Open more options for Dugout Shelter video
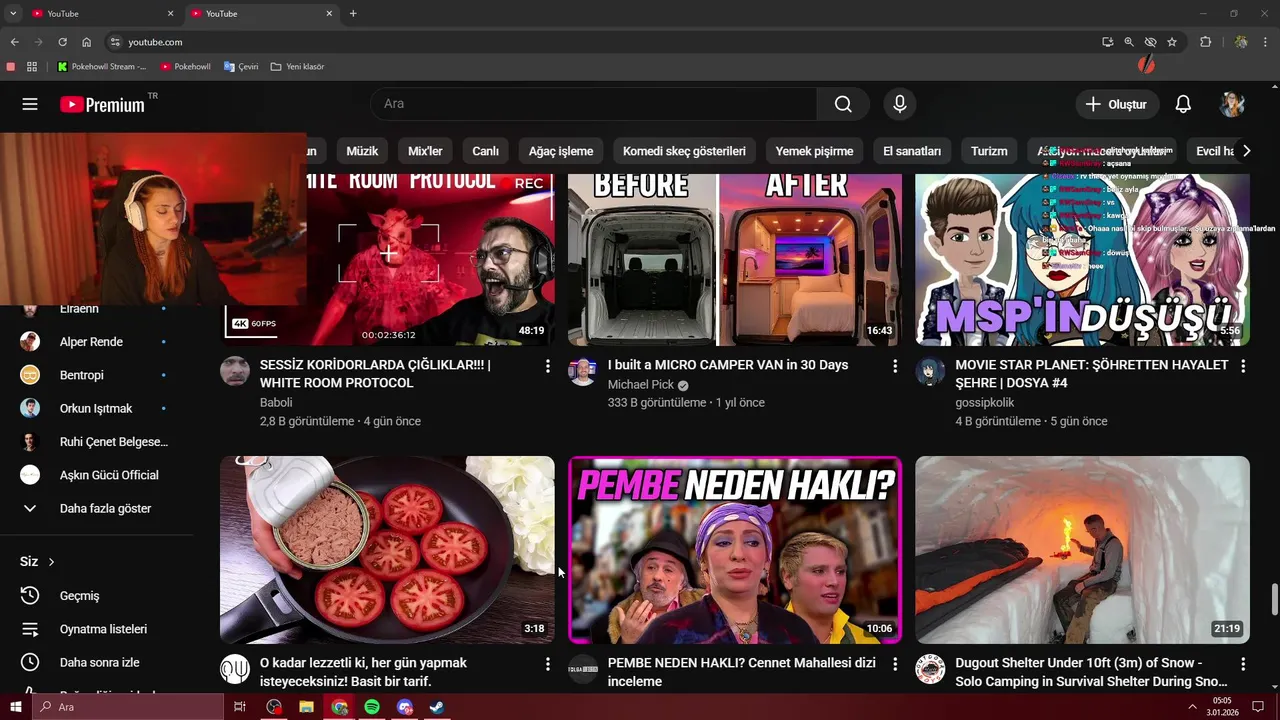1280x720 pixels. (x=1243, y=664)
